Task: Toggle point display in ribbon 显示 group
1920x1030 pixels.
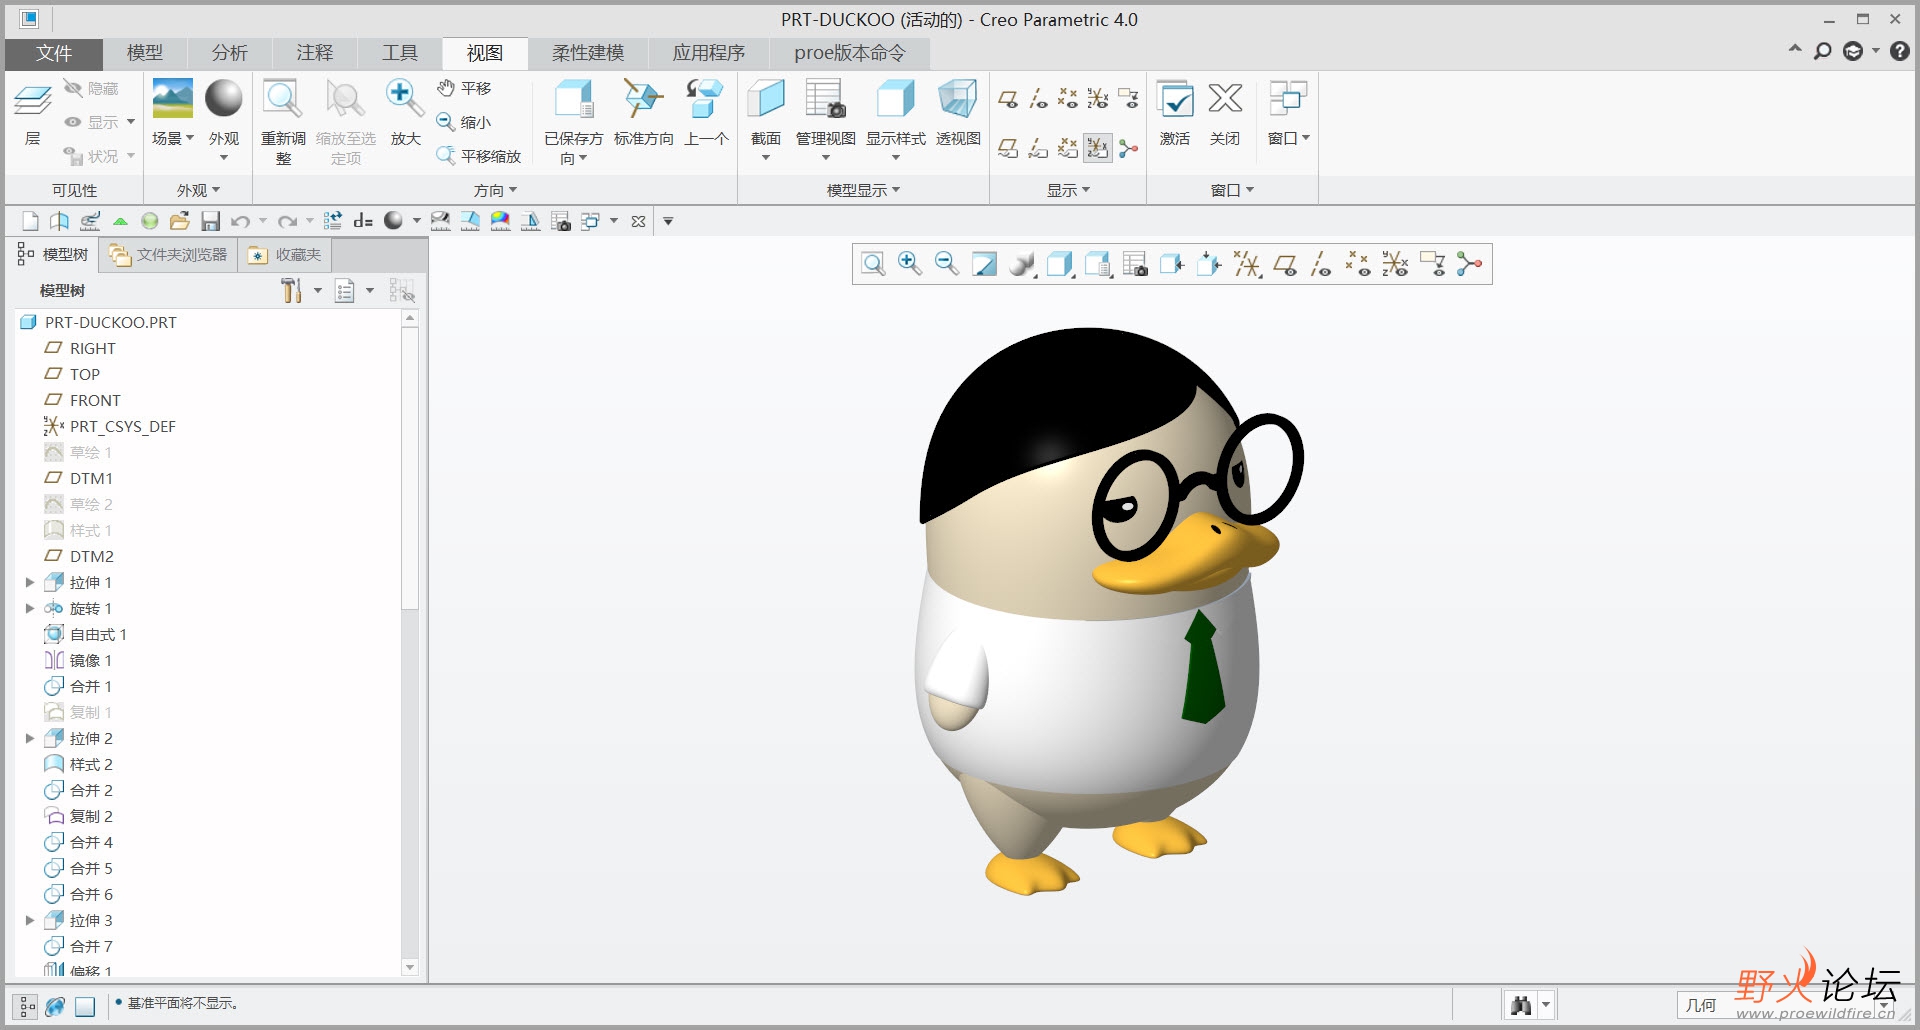Action: (1068, 99)
